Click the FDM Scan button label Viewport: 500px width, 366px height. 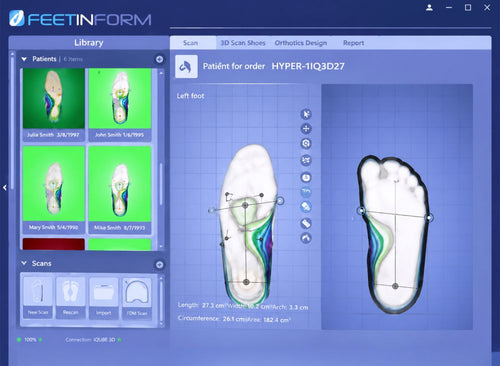[137, 313]
